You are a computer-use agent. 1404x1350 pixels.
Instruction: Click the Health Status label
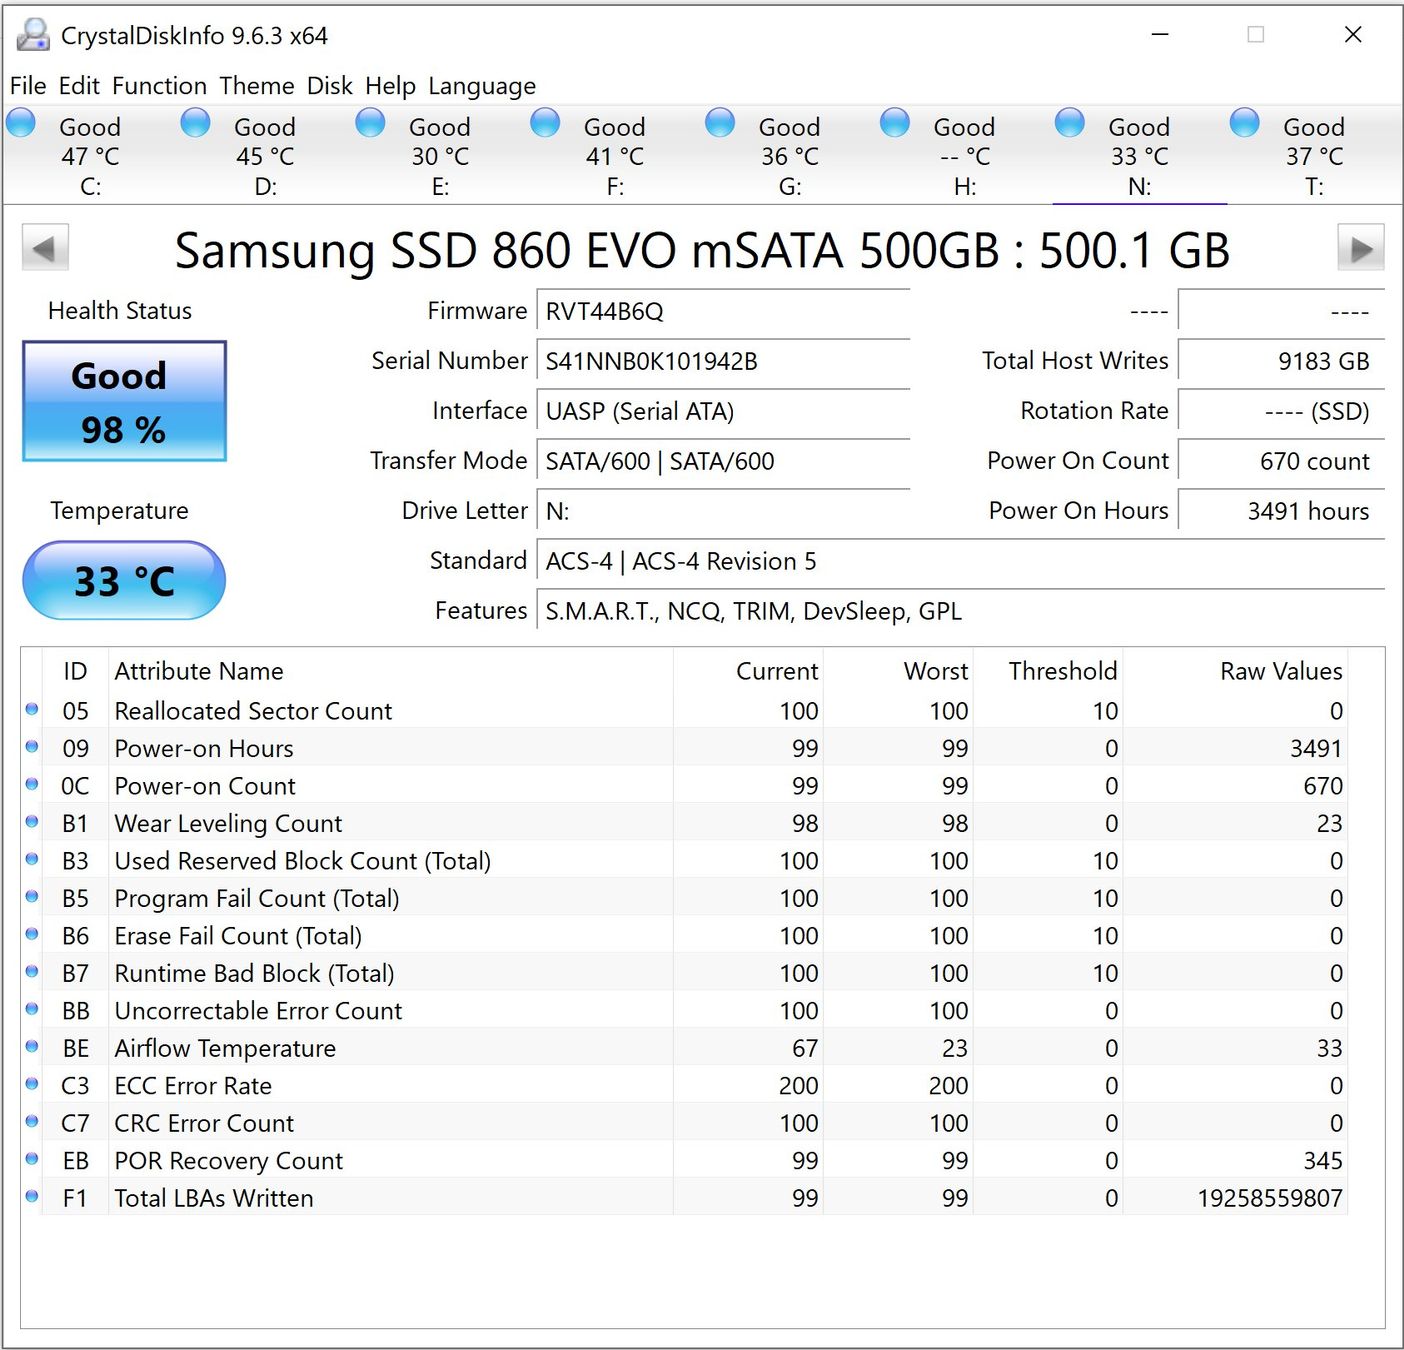120,311
